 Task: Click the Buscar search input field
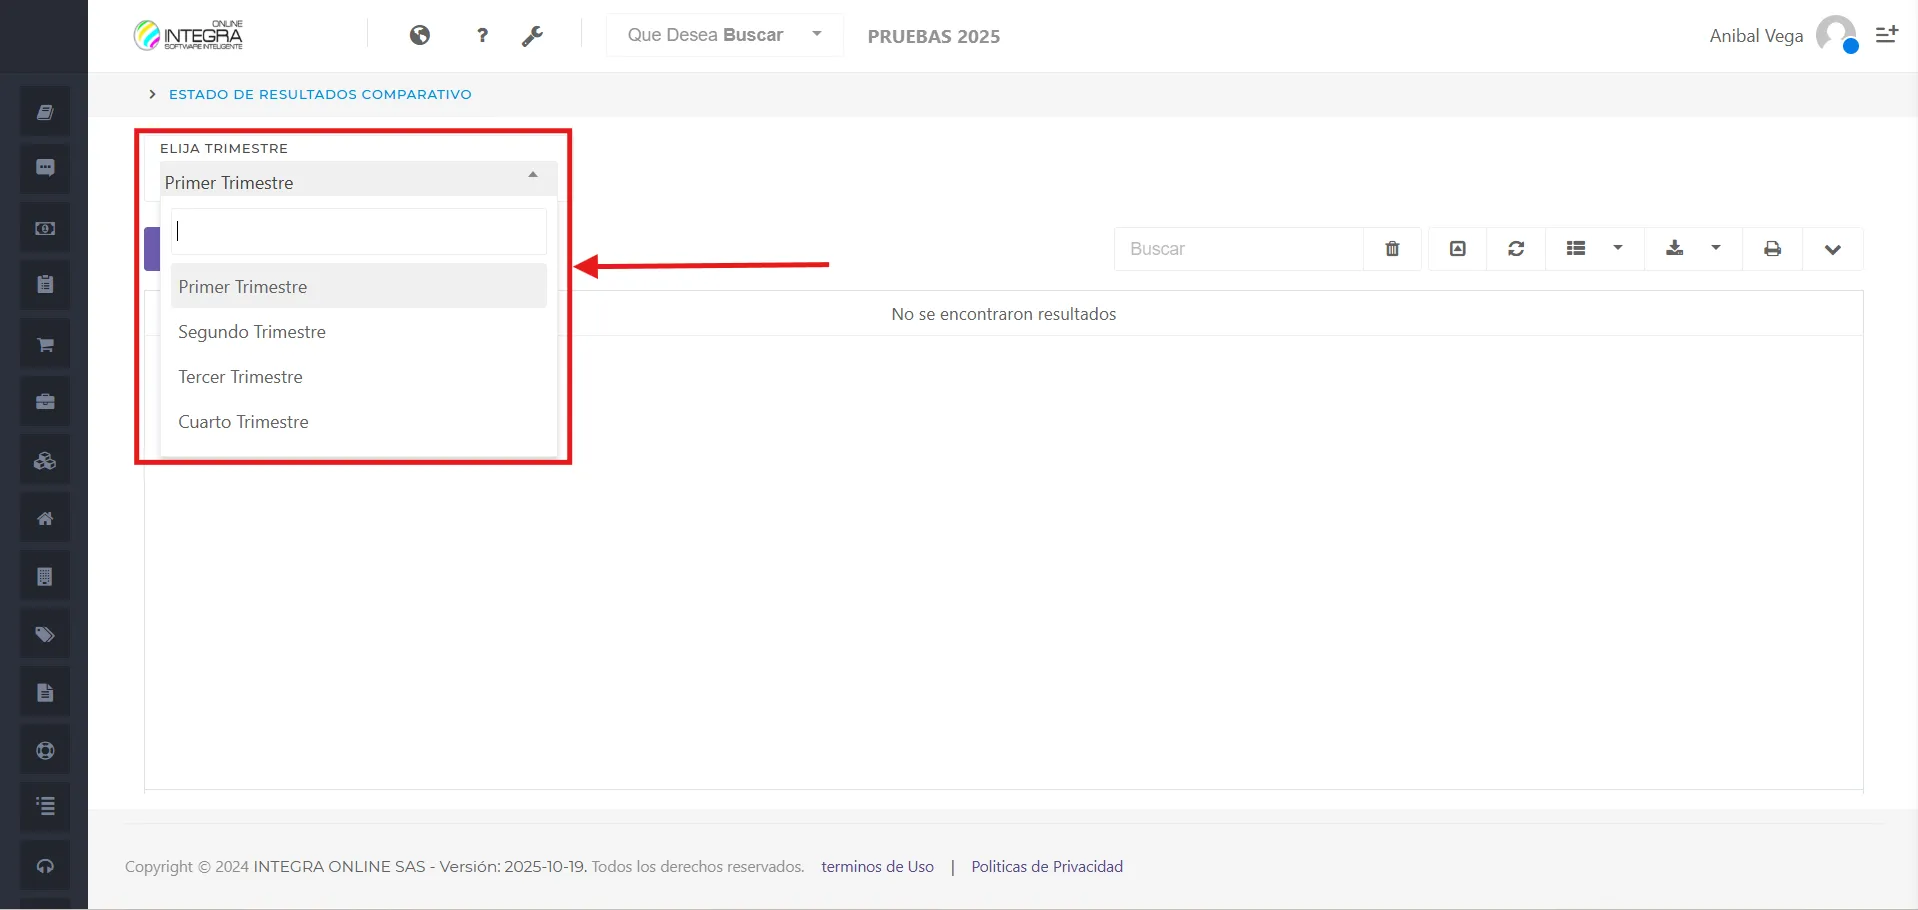(x=1238, y=249)
